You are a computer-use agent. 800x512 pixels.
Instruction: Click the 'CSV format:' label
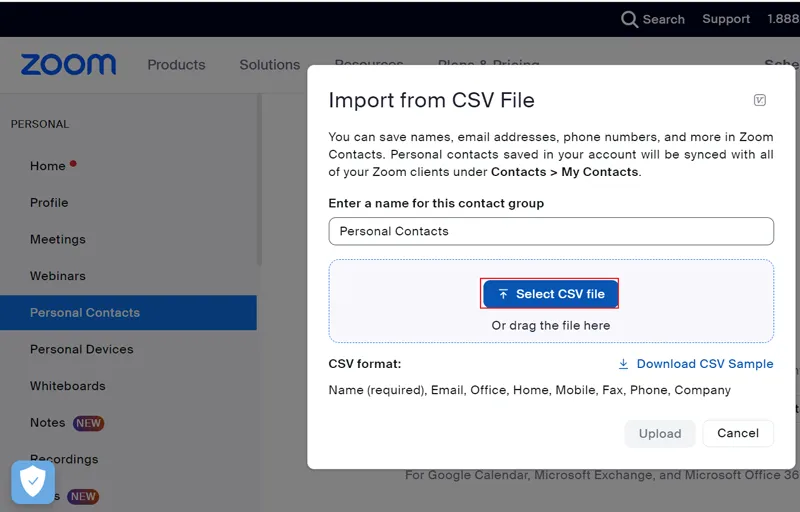pos(365,364)
